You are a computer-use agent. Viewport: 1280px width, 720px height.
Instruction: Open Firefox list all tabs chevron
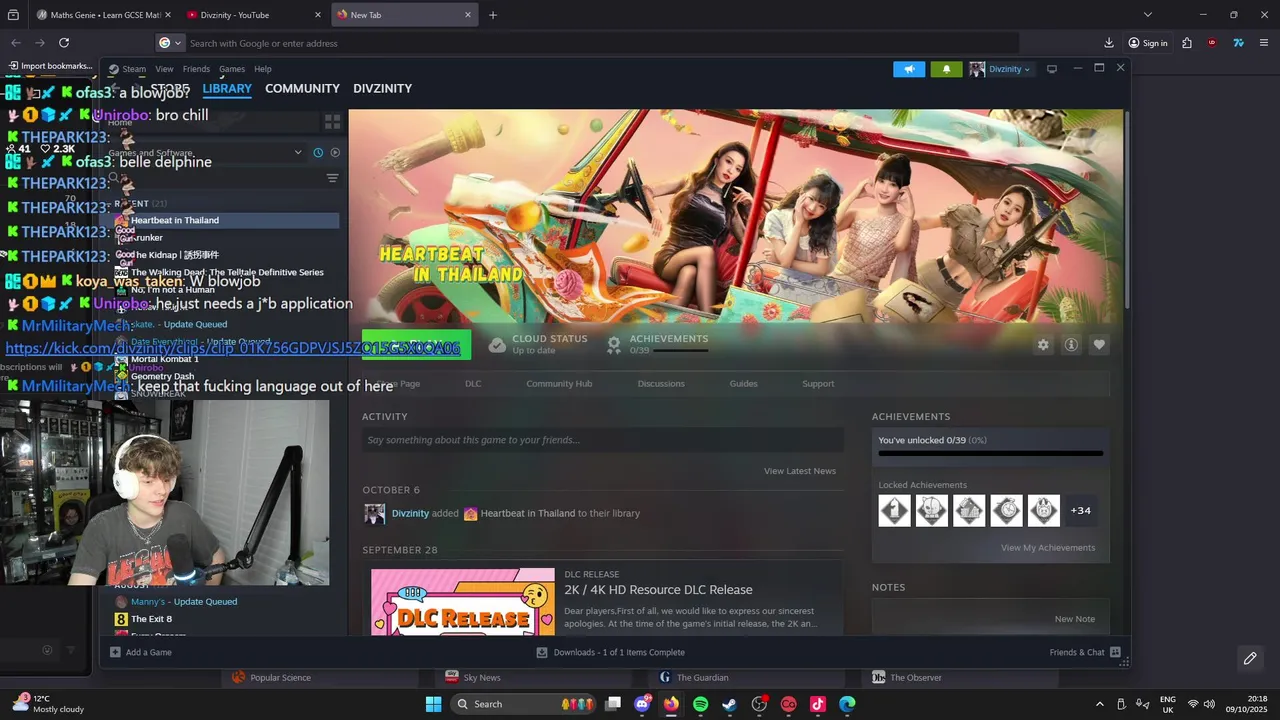coord(1148,15)
